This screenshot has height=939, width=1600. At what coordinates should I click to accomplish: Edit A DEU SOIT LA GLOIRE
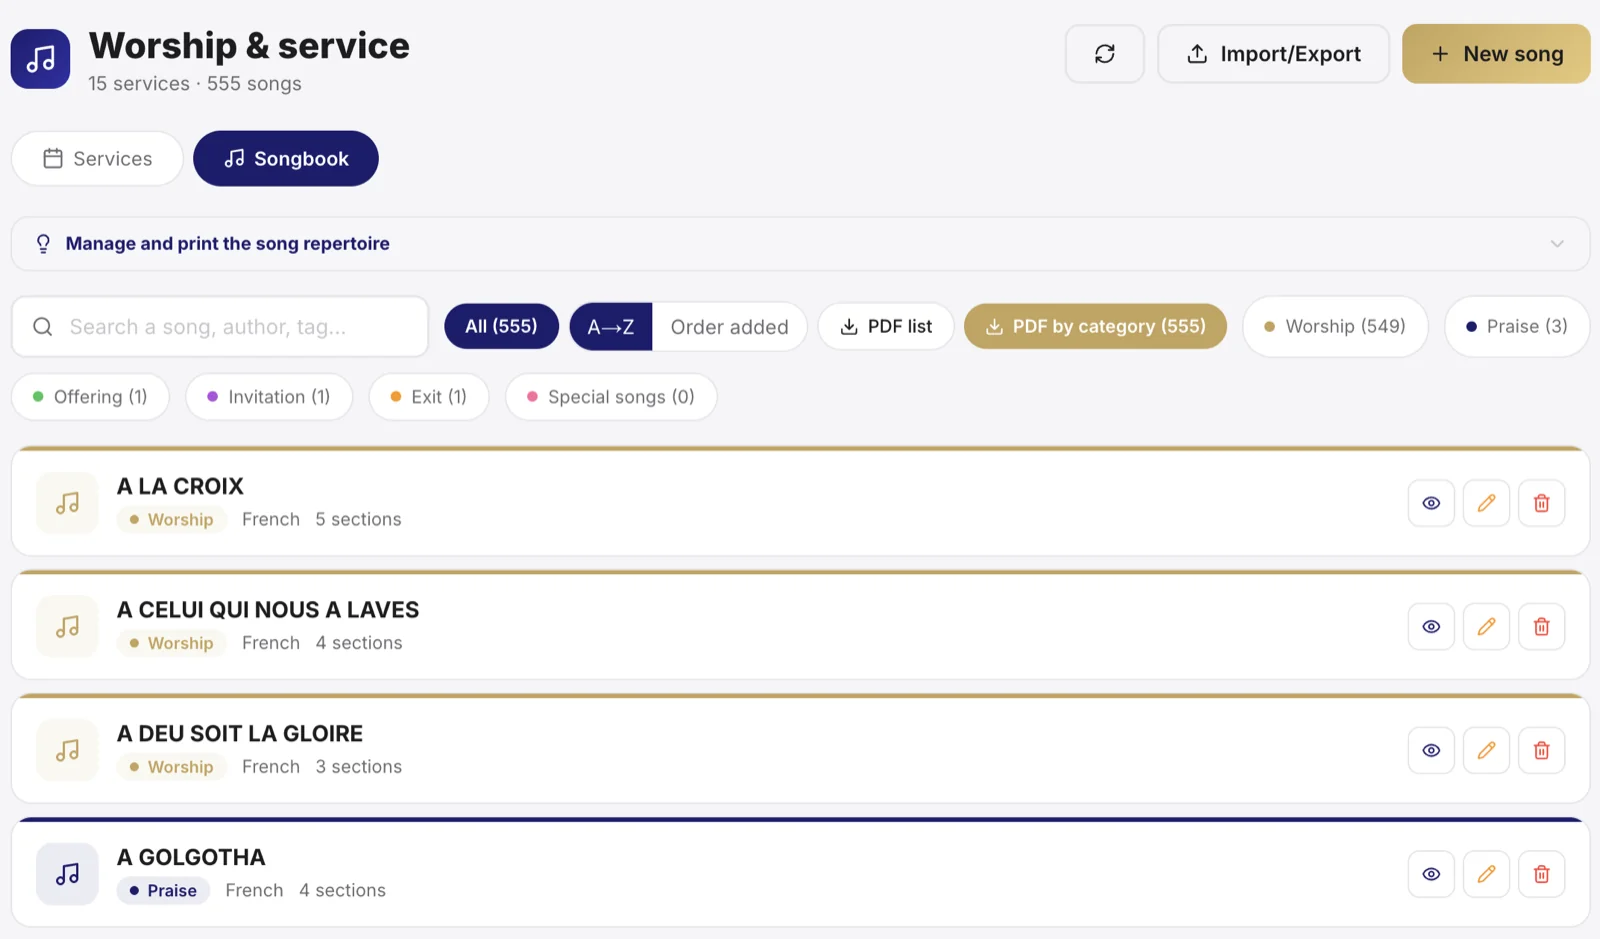point(1486,750)
